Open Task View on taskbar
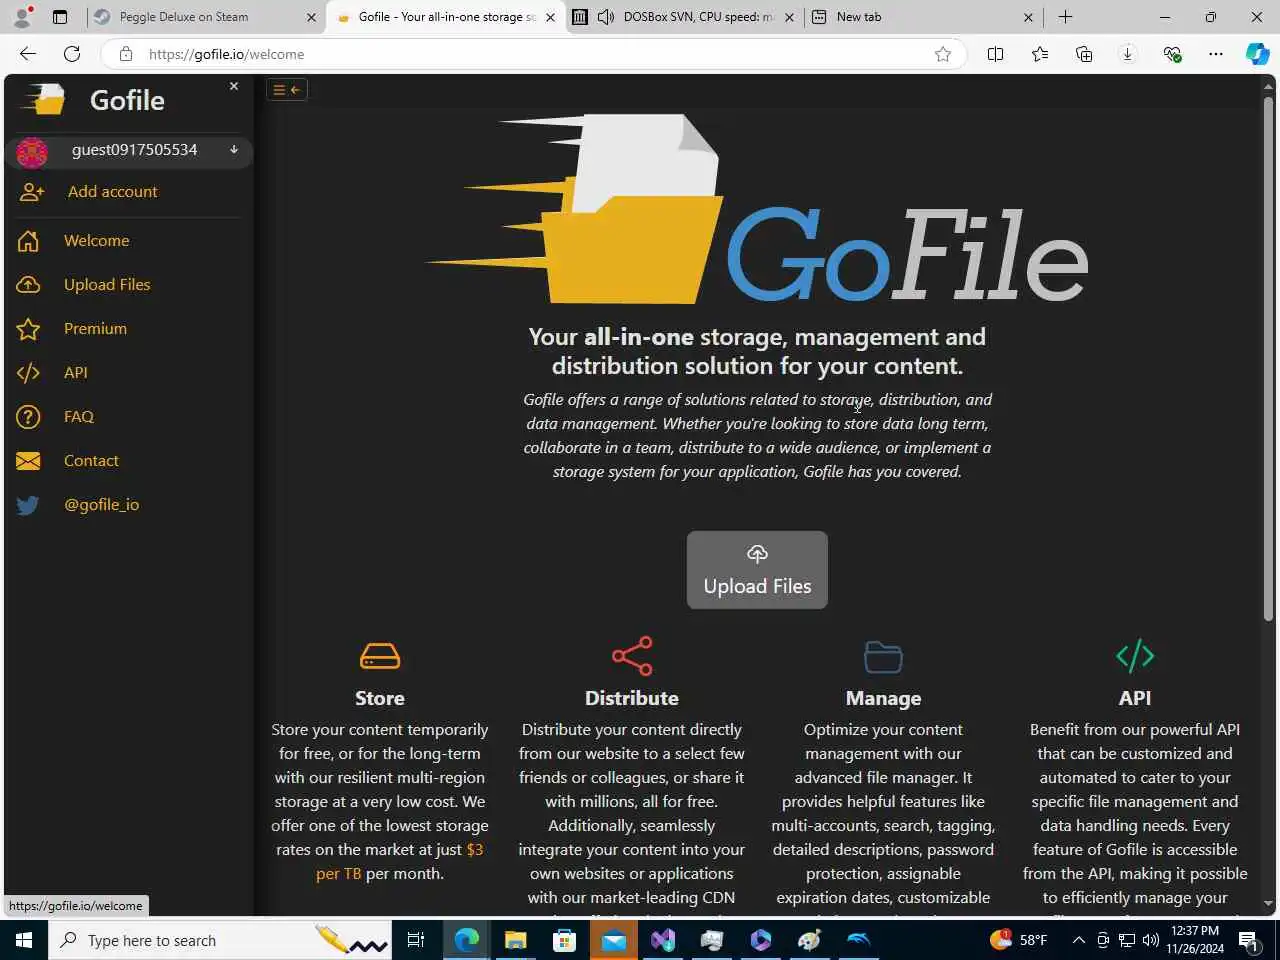The width and height of the screenshot is (1280, 960). pyautogui.click(x=416, y=940)
